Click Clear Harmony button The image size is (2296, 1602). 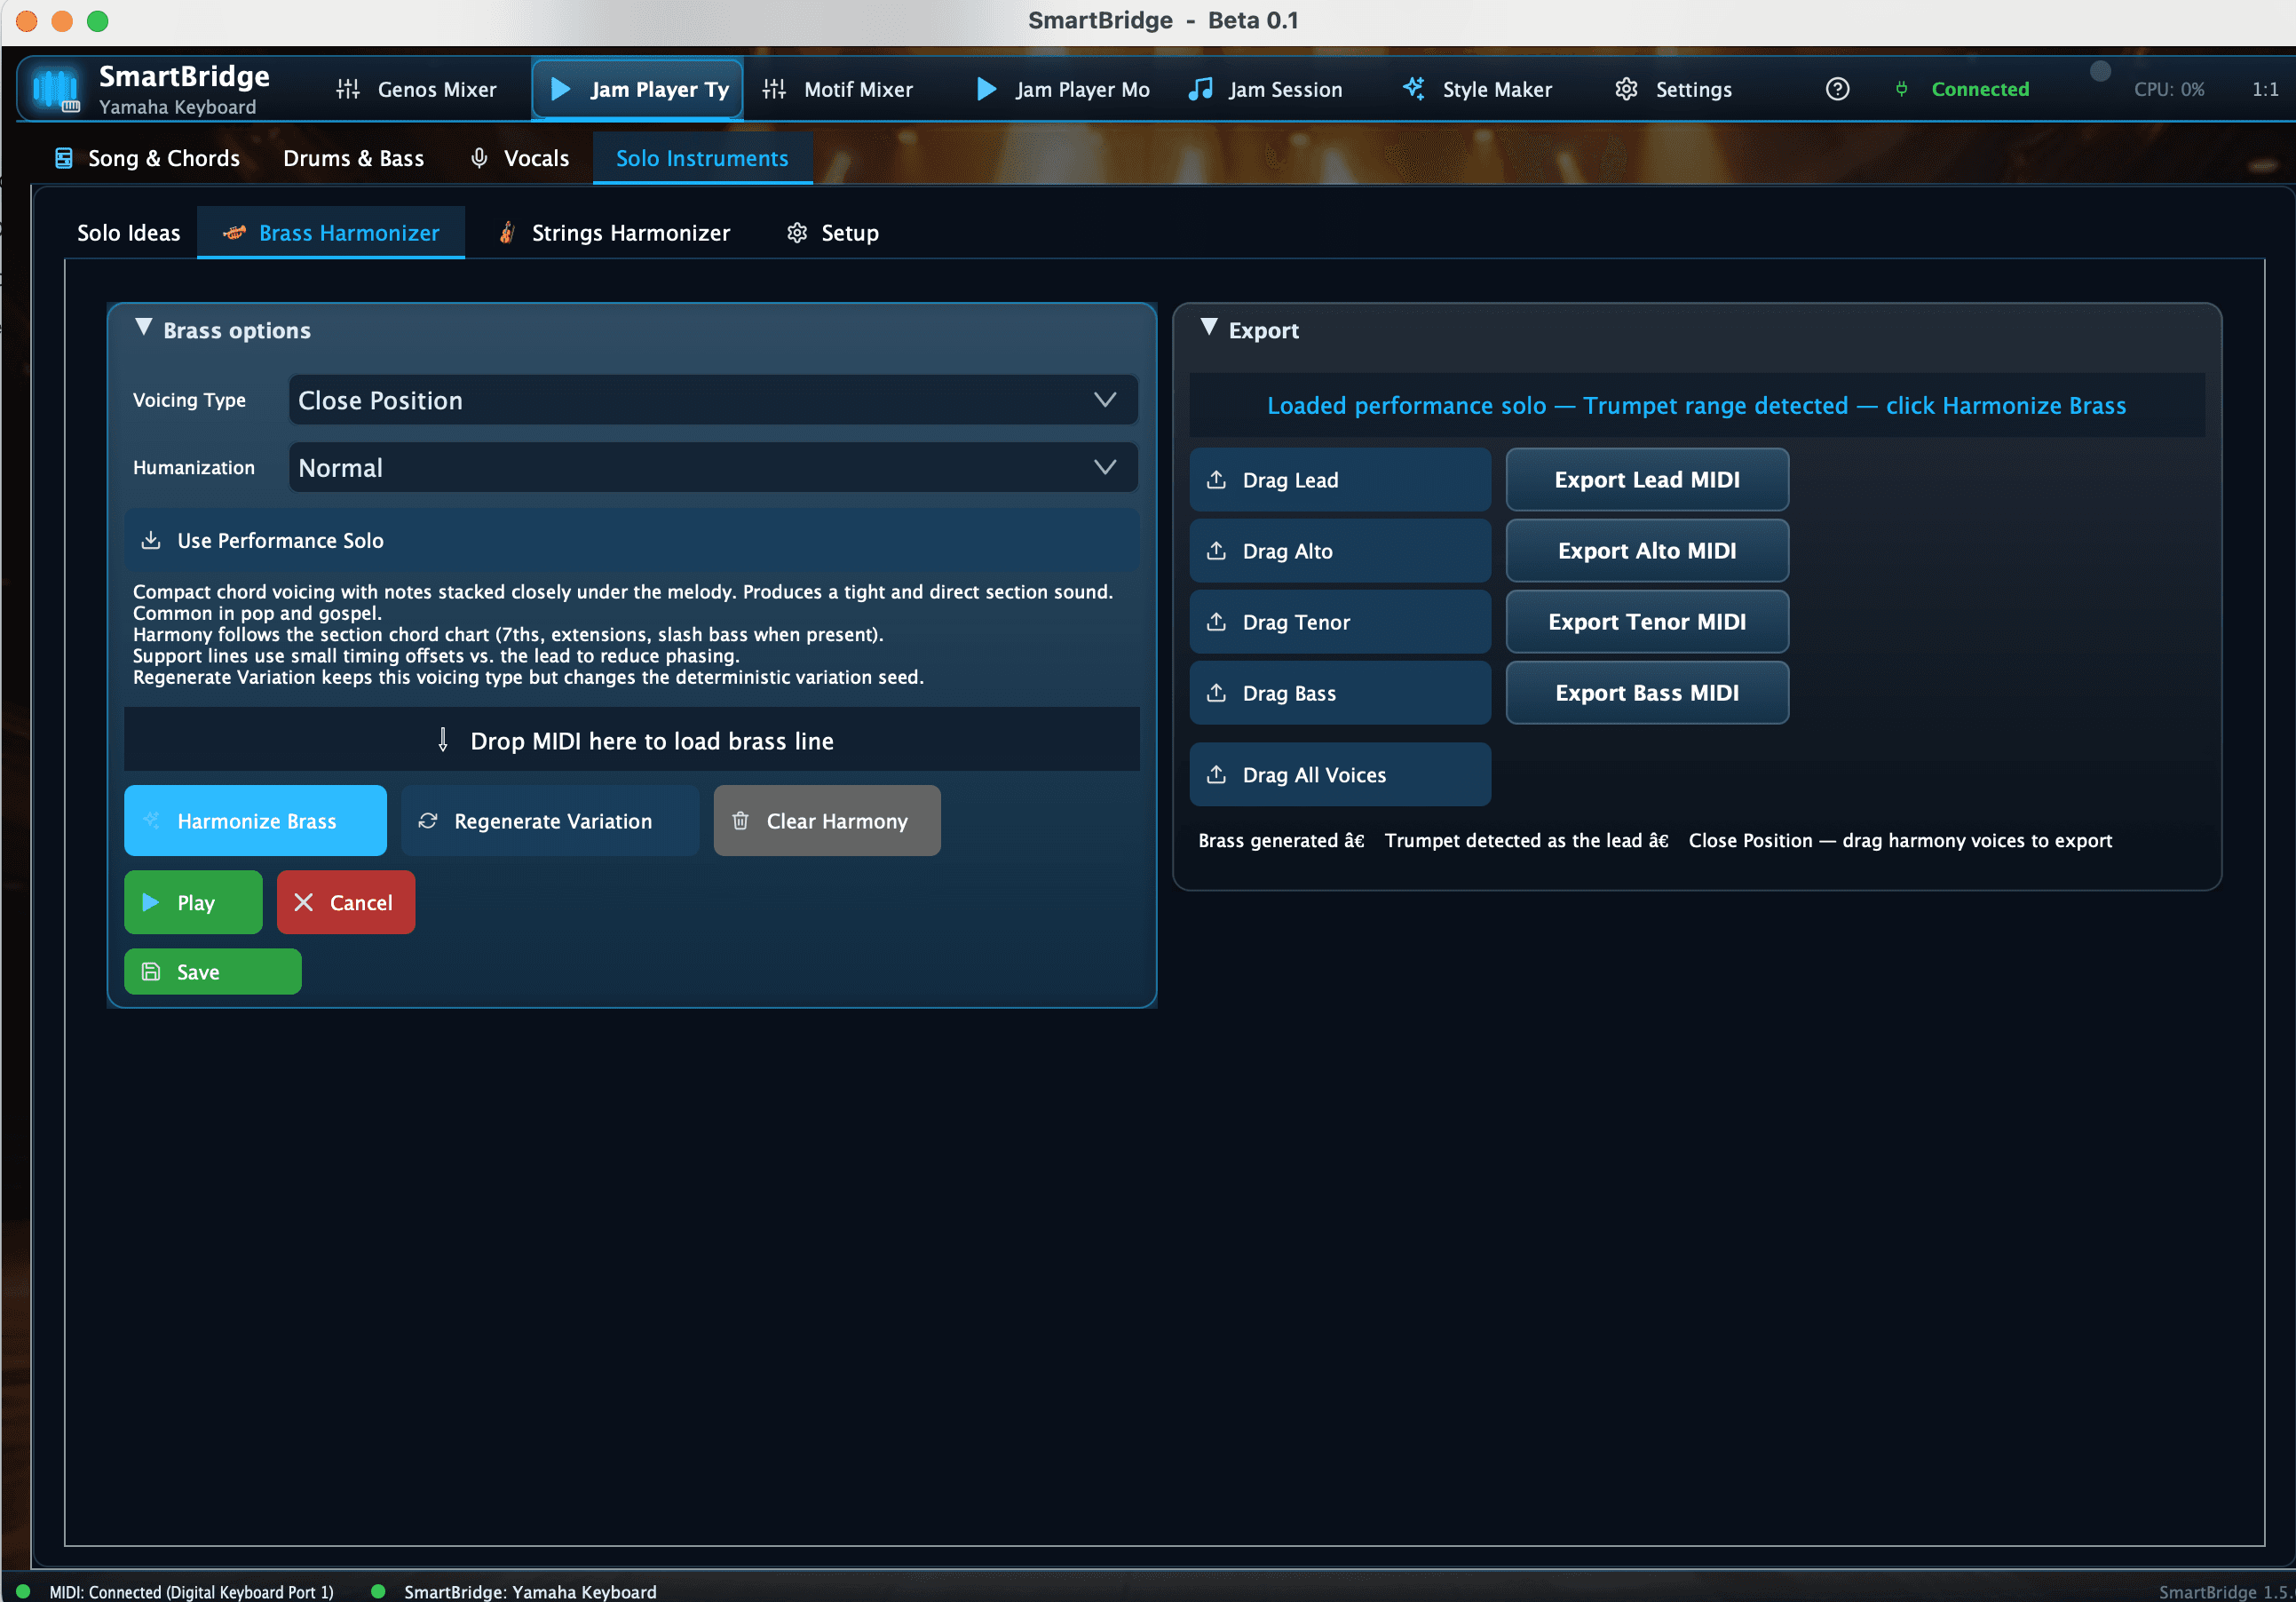point(827,820)
